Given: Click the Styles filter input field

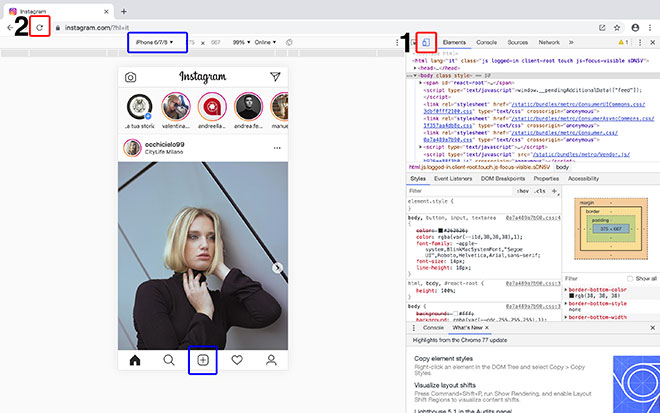Looking at the screenshot, I should [x=460, y=190].
